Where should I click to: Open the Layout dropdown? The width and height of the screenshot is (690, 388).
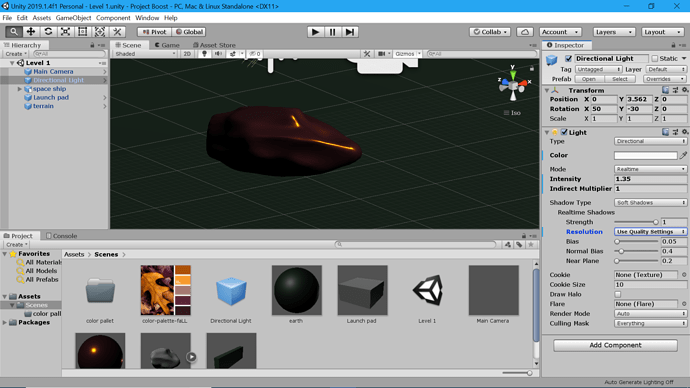pos(662,32)
